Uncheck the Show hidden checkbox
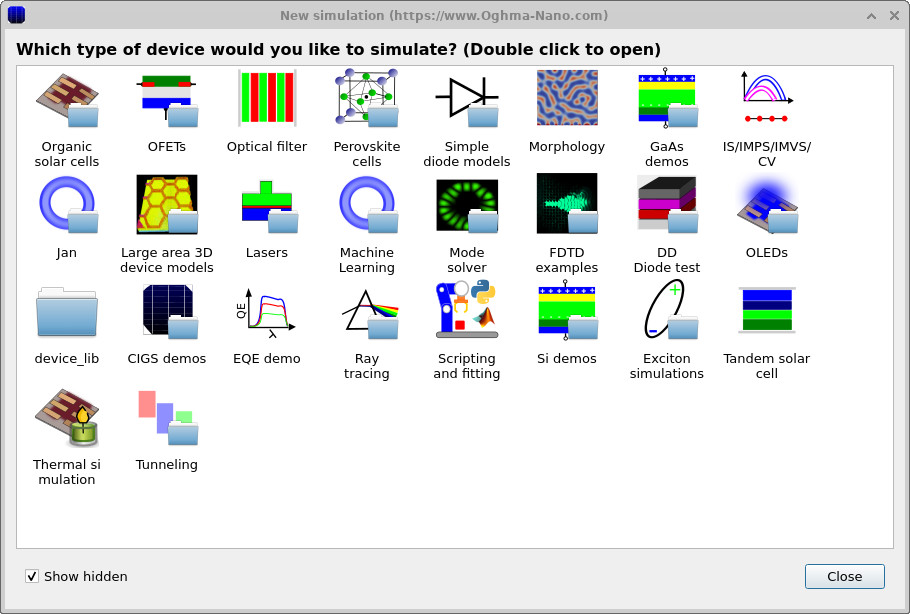This screenshot has height=614, width=910. coord(32,576)
